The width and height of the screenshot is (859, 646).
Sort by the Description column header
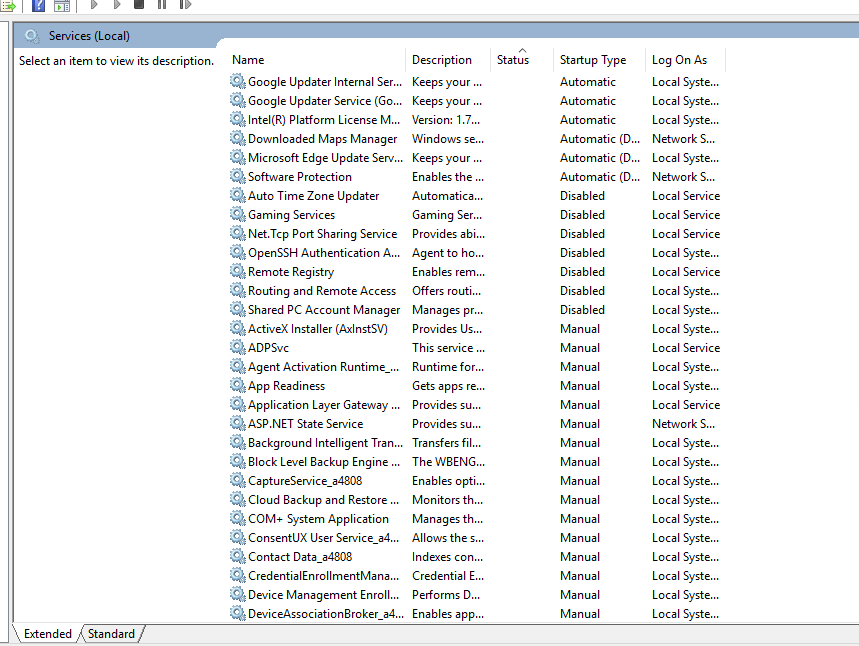448,60
